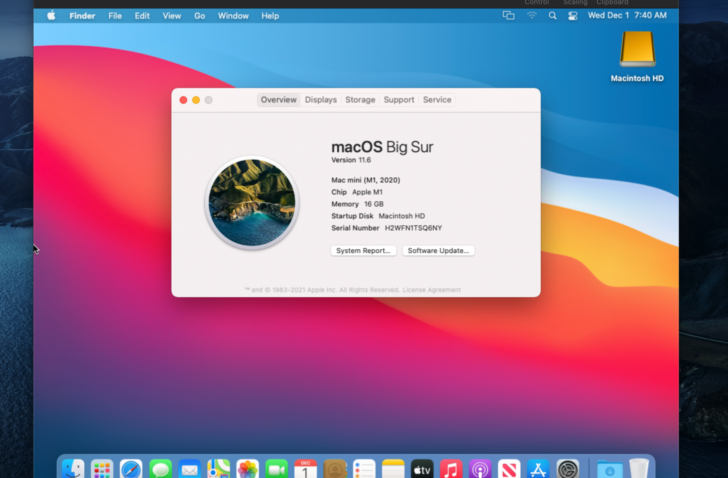The height and width of the screenshot is (478, 728).
Task: Close the About This Mac window
Action: pyautogui.click(x=183, y=100)
